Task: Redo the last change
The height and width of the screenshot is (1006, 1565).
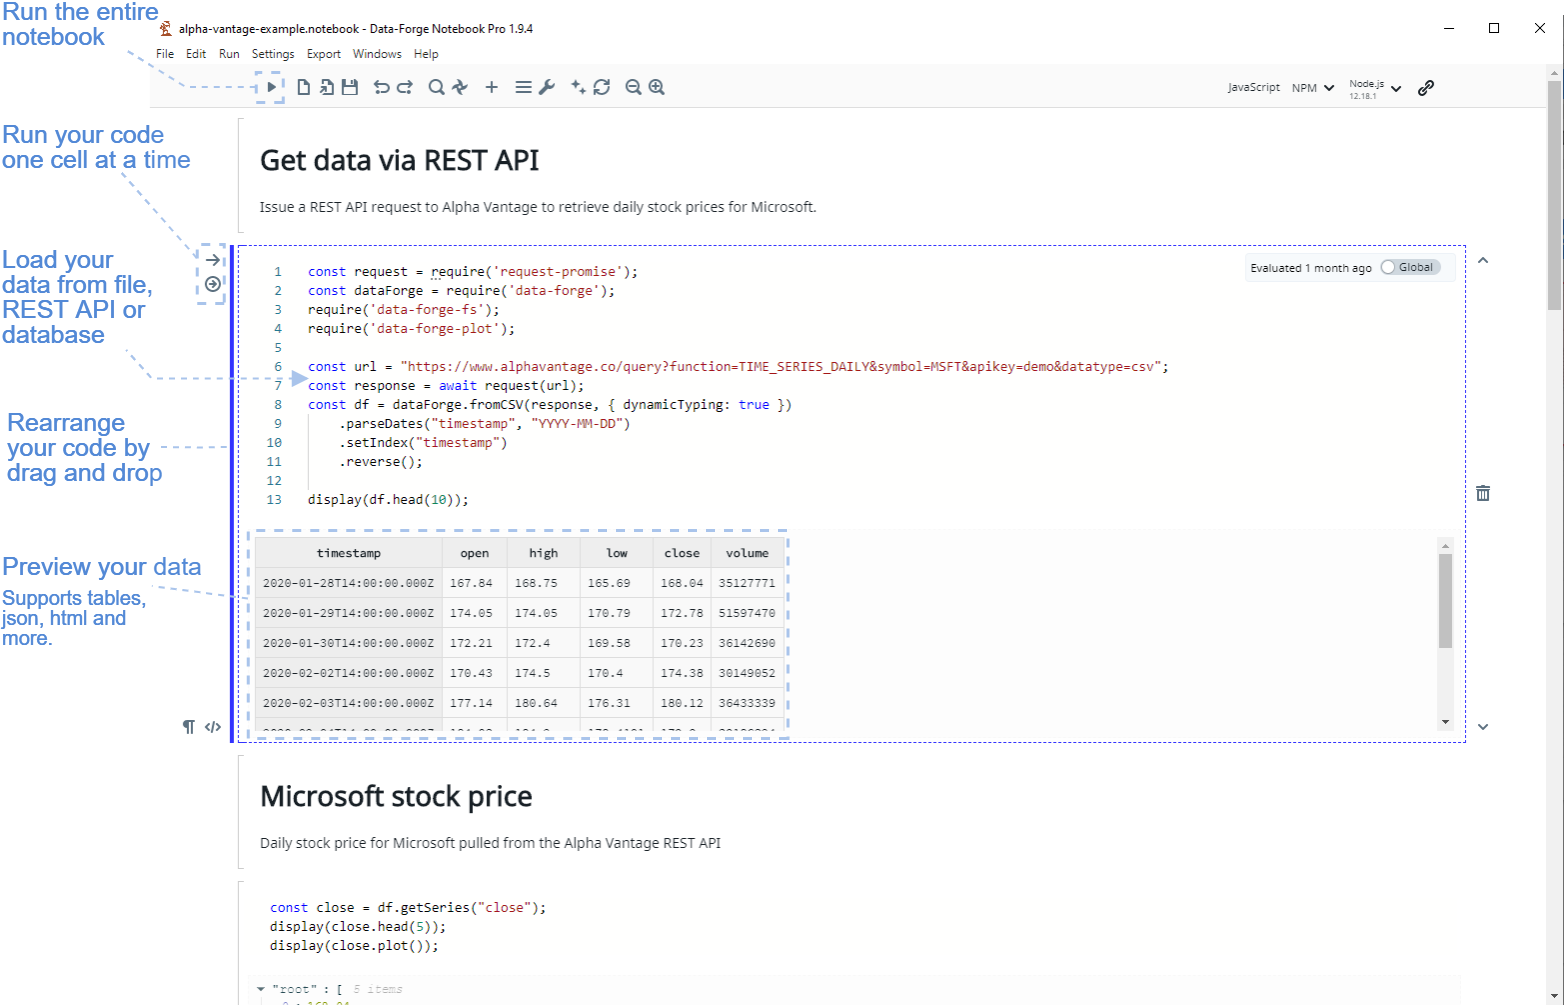Action: 404,87
